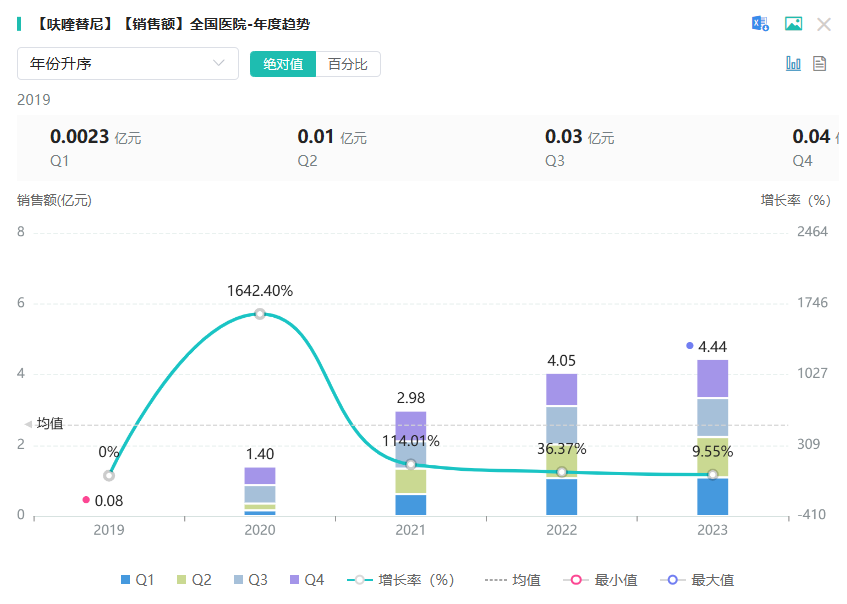This screenshot has width=847, height=604.
Task: Select the 绝对值 tab
Action: click(x=283, y=64)
